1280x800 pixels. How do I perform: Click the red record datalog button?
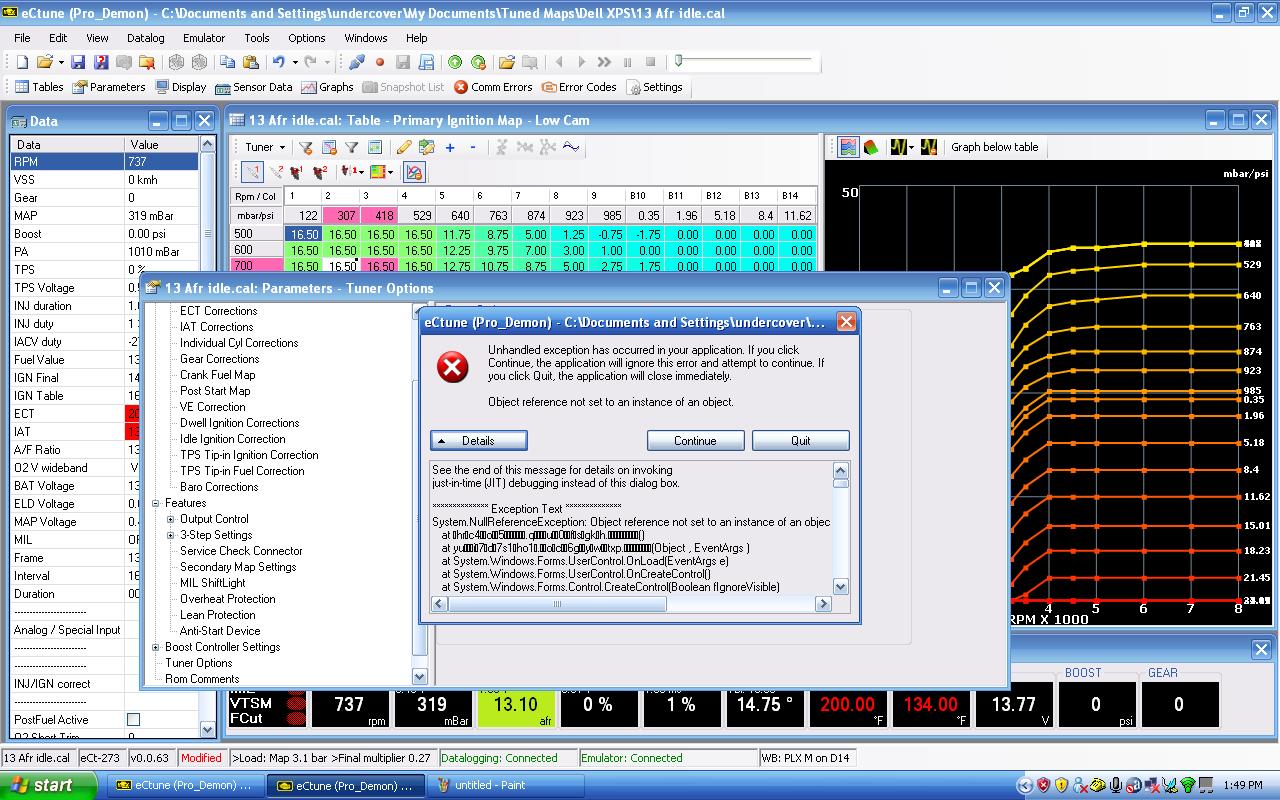380,62
